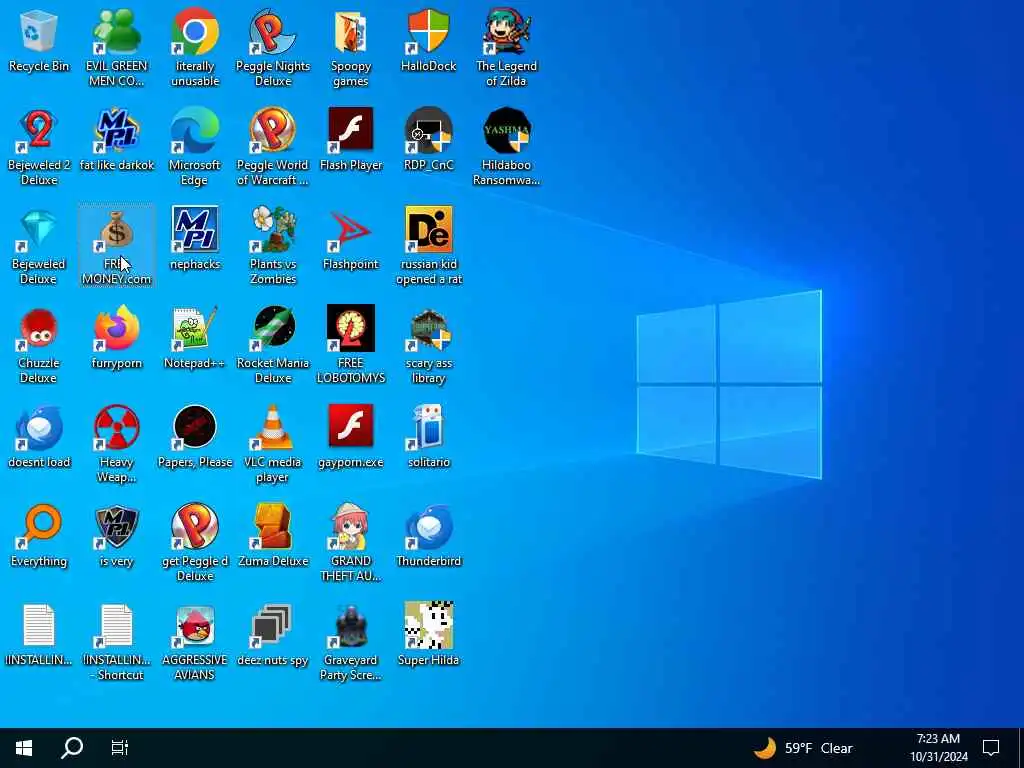1024x768 pixels.
Task: Open the clock showing 7:23 AM
Action: (x=938, y=748)
